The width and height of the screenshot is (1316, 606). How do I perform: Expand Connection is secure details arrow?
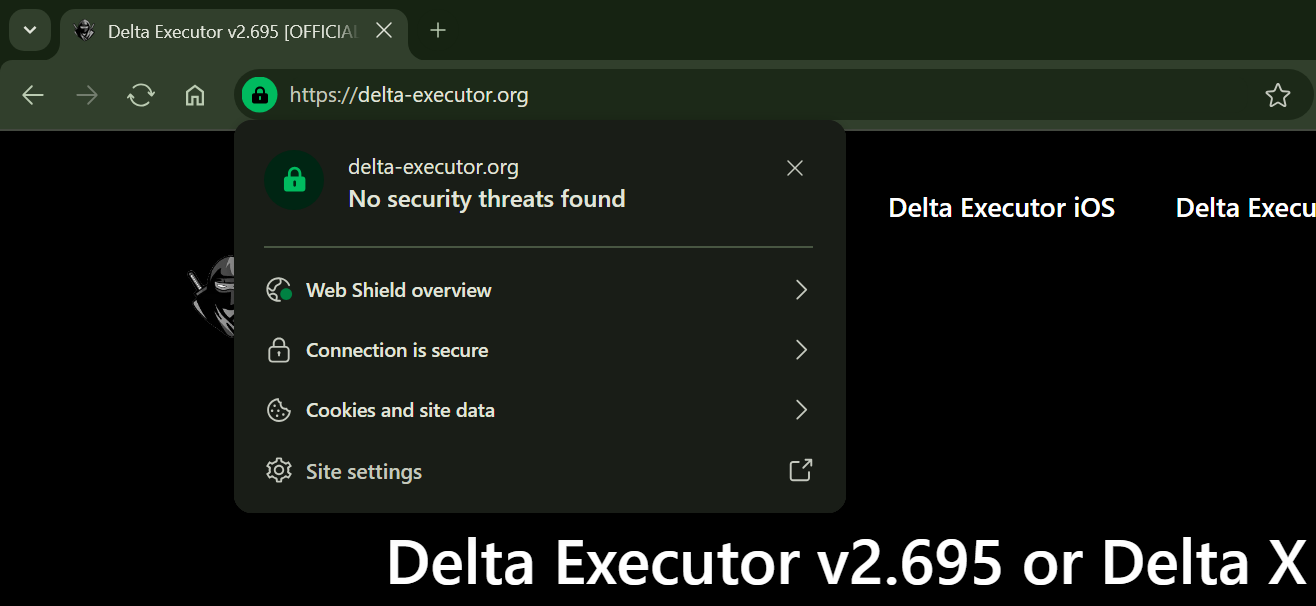click(x=800, y=350)
